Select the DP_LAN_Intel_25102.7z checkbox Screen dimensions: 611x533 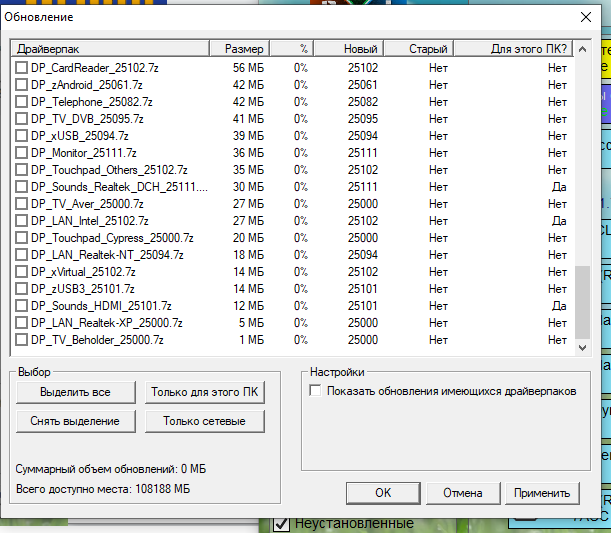pyautogui.click(x=22, y=220)
